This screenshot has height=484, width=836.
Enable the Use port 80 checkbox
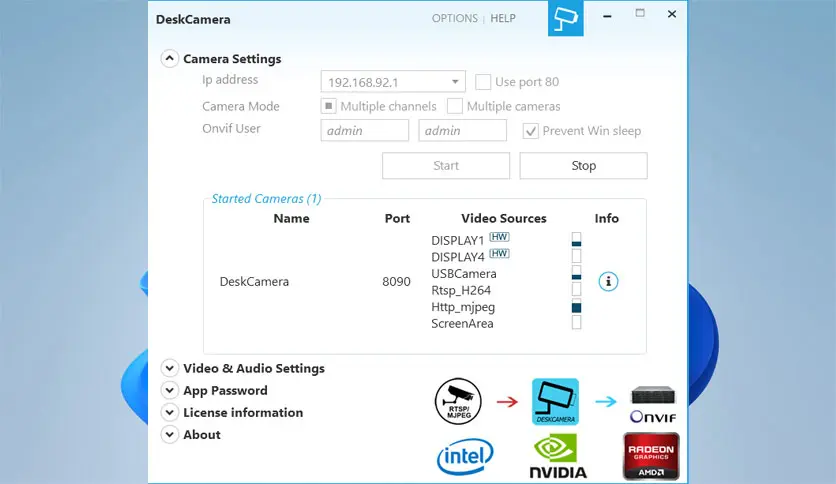(x=483, y=82)
